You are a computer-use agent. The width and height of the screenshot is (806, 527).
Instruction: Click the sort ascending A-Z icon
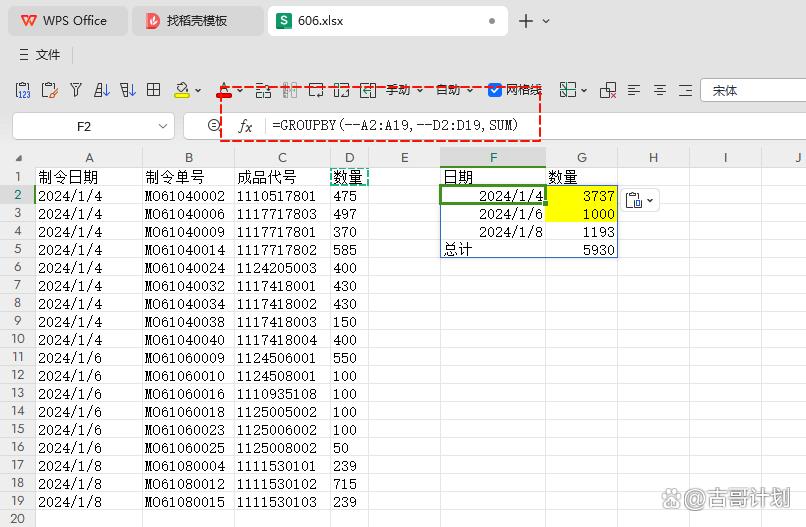pos(102,90)
